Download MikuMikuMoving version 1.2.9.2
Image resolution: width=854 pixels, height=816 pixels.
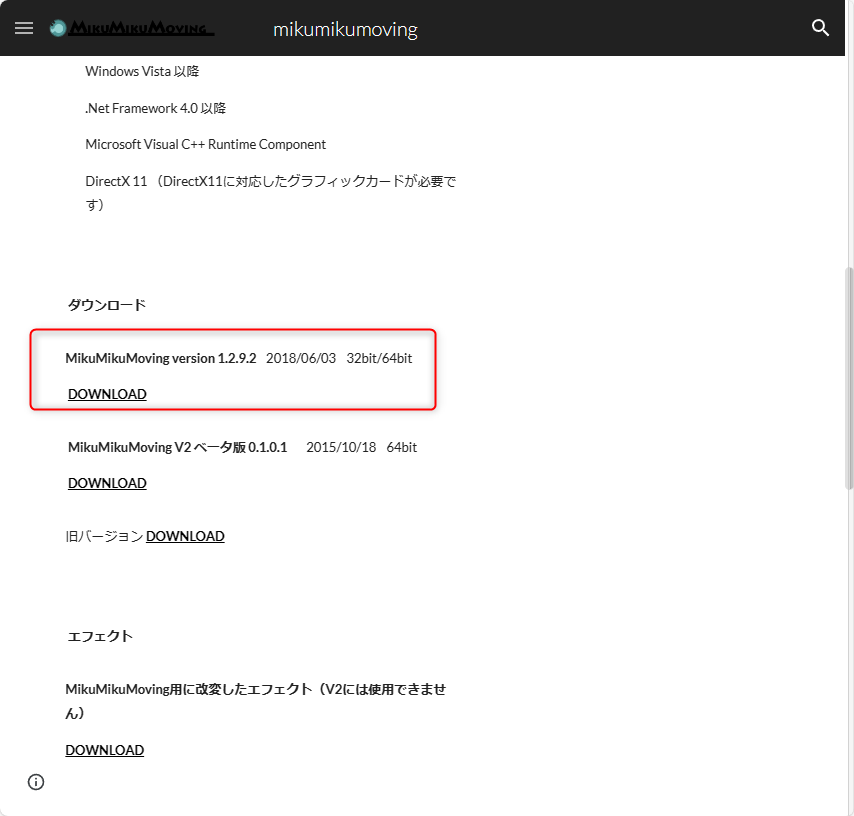107,394
